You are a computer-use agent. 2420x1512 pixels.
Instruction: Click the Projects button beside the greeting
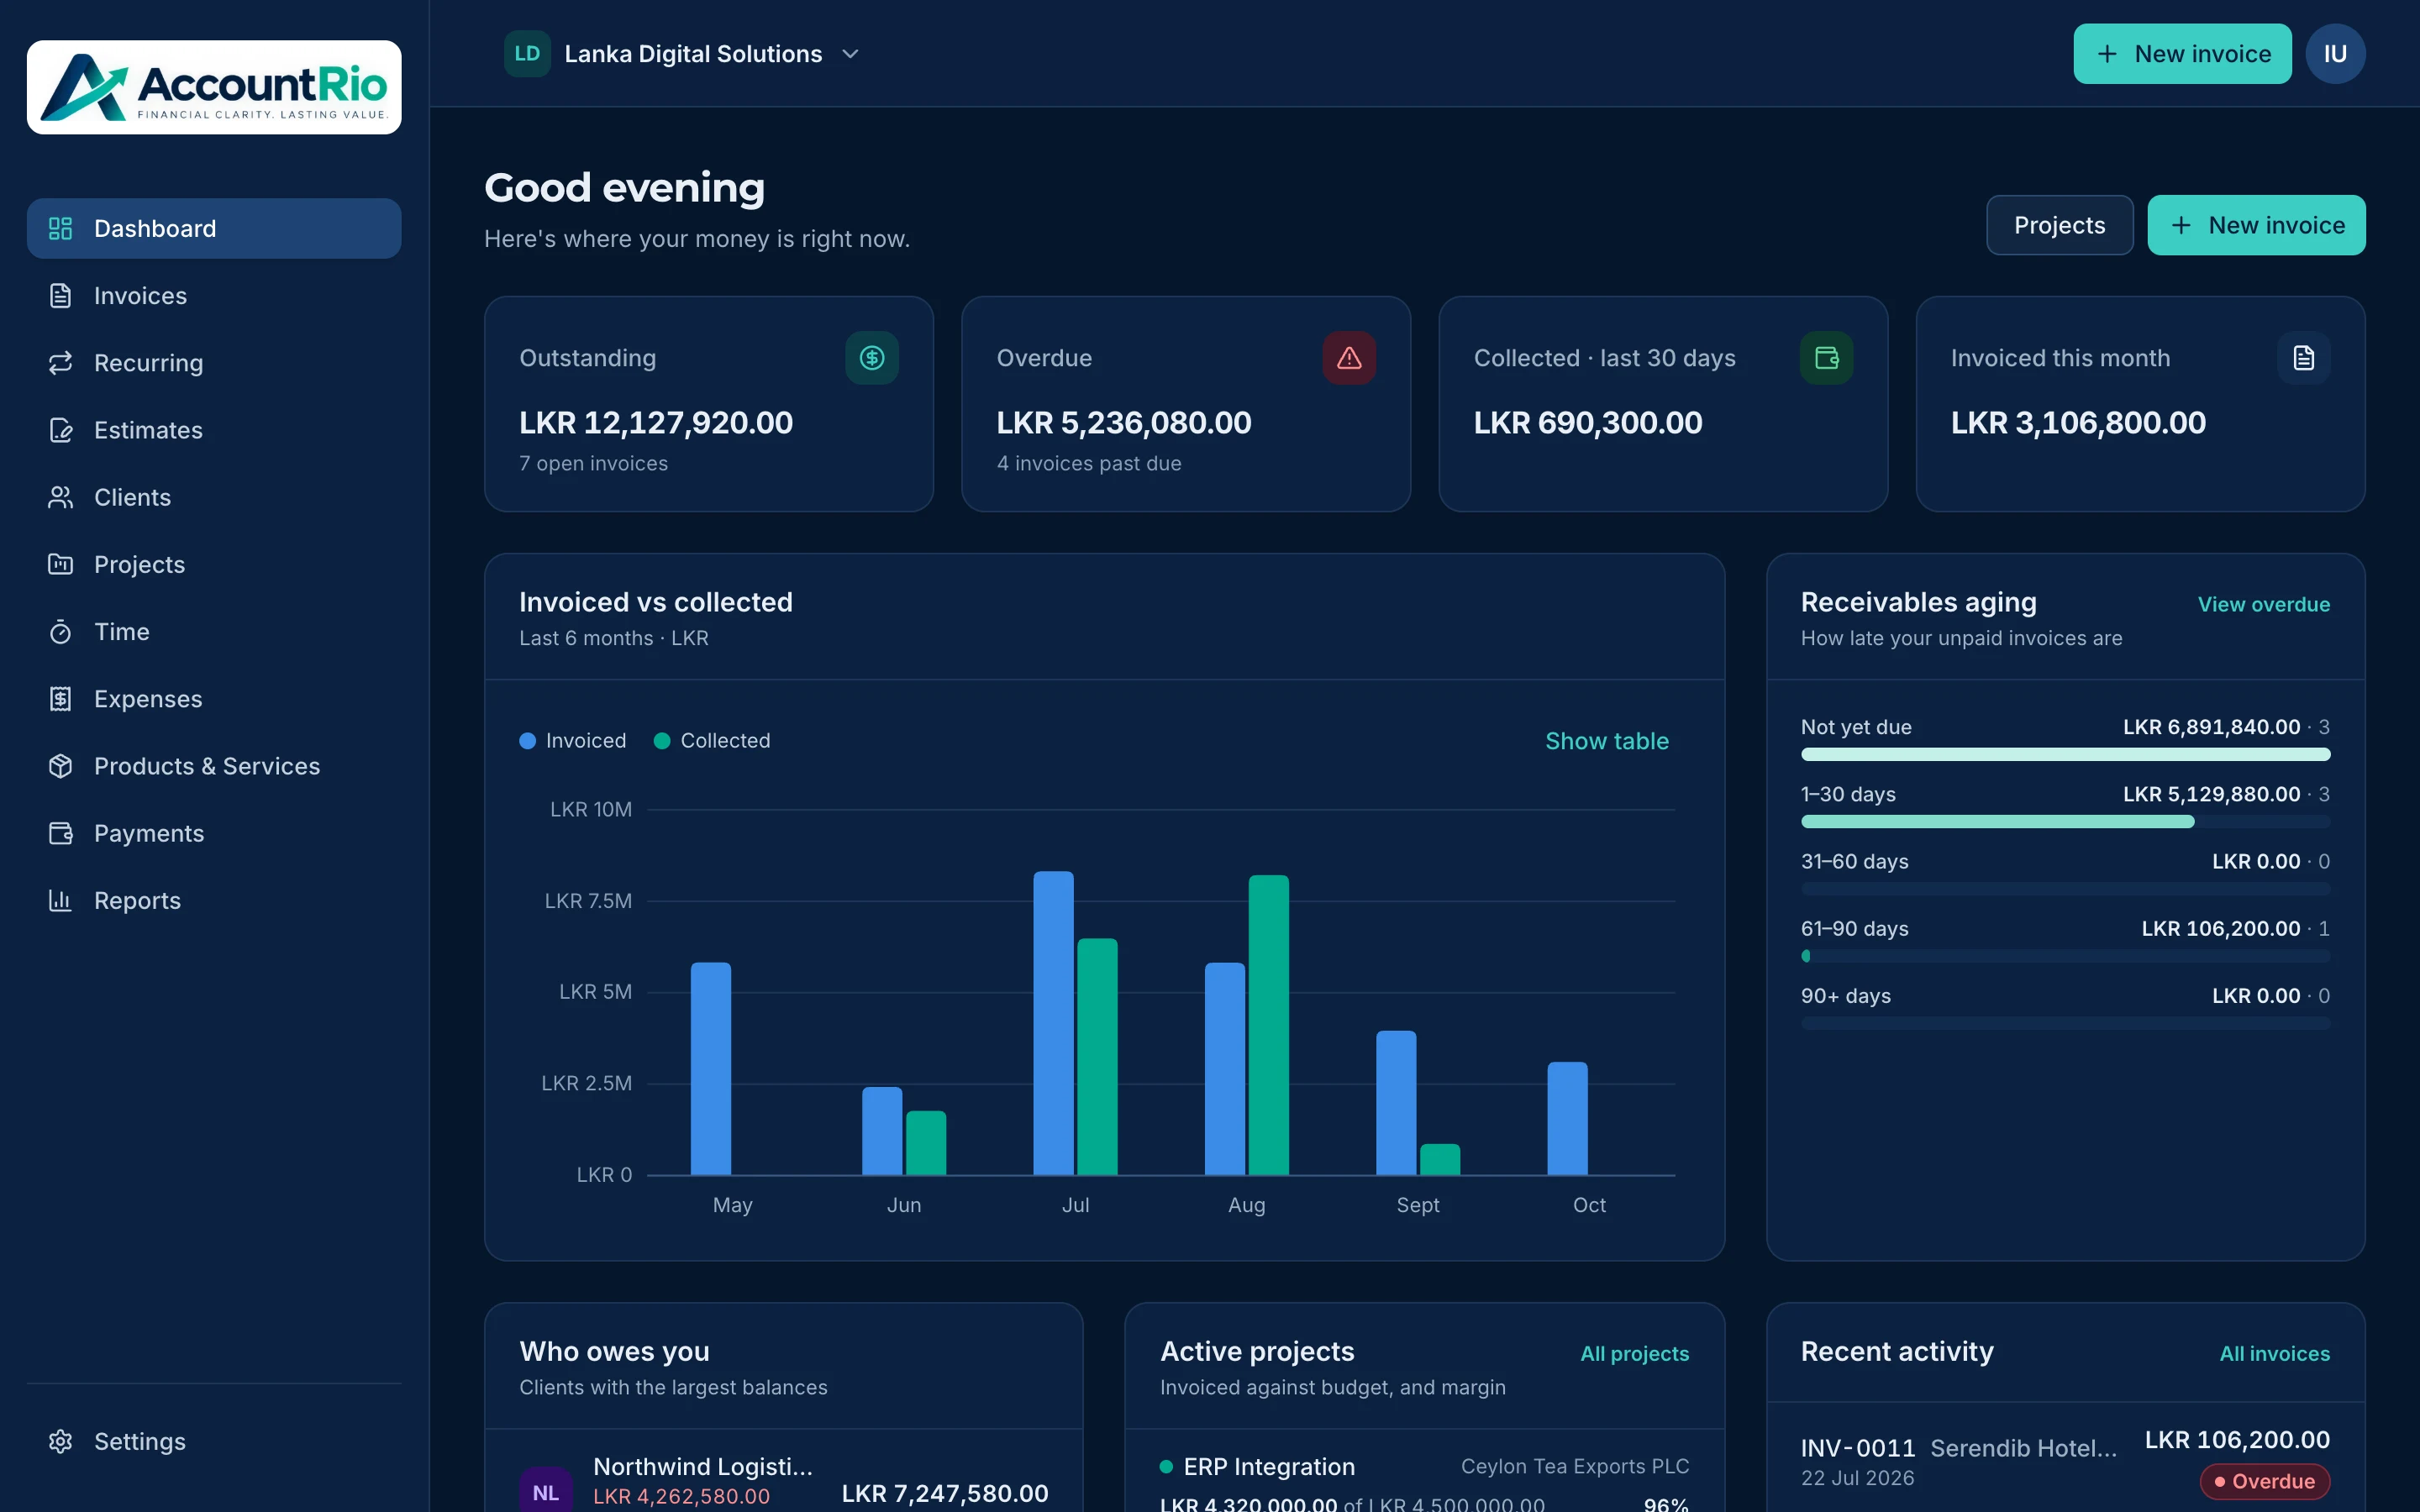(2060, 225)
